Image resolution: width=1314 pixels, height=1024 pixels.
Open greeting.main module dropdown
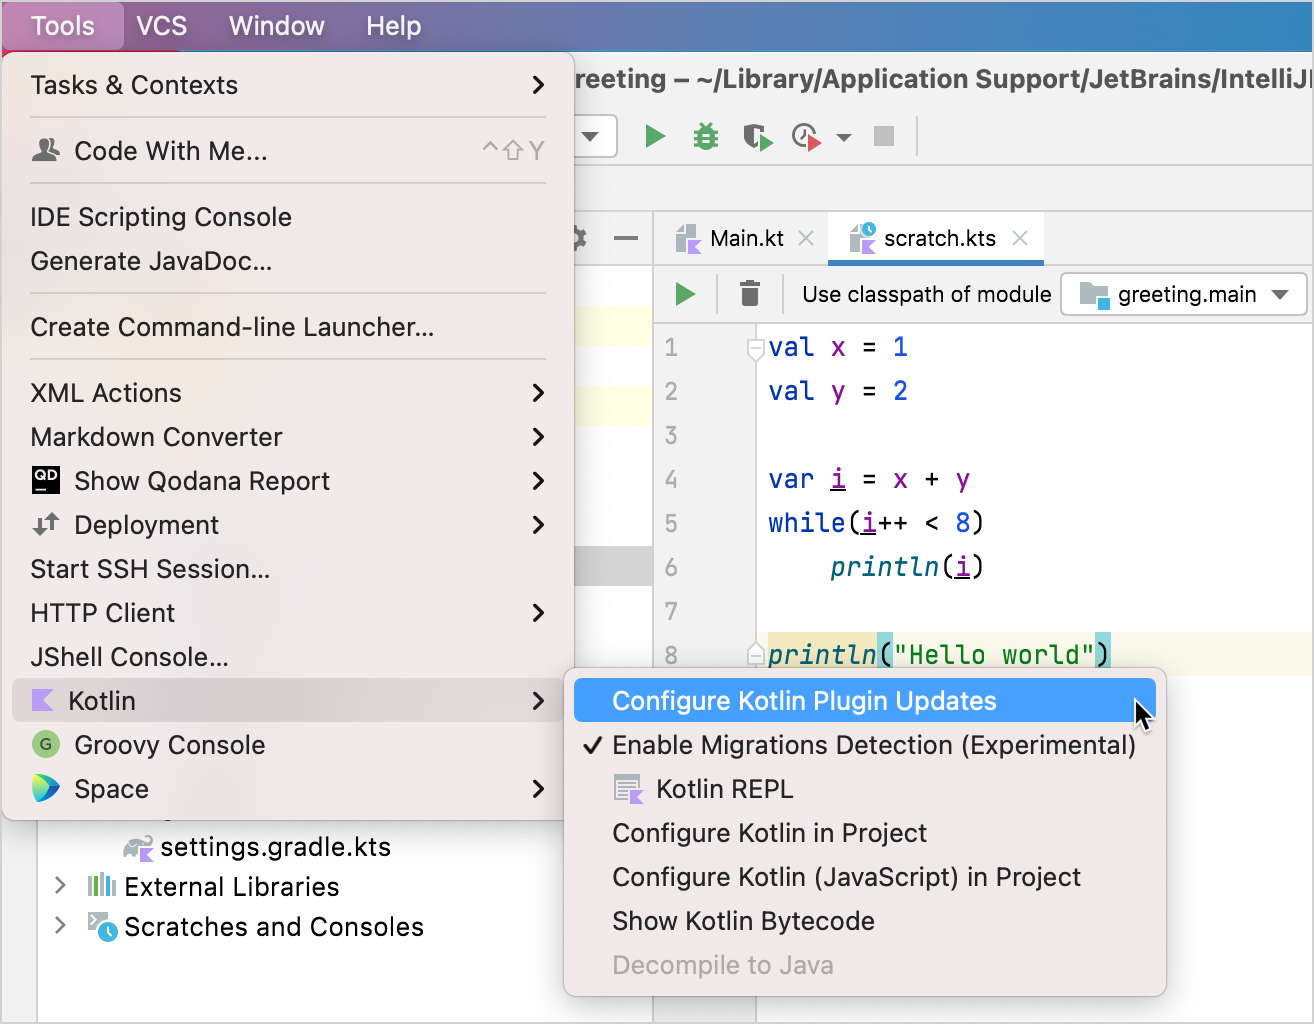click(x=1184, y=294)
